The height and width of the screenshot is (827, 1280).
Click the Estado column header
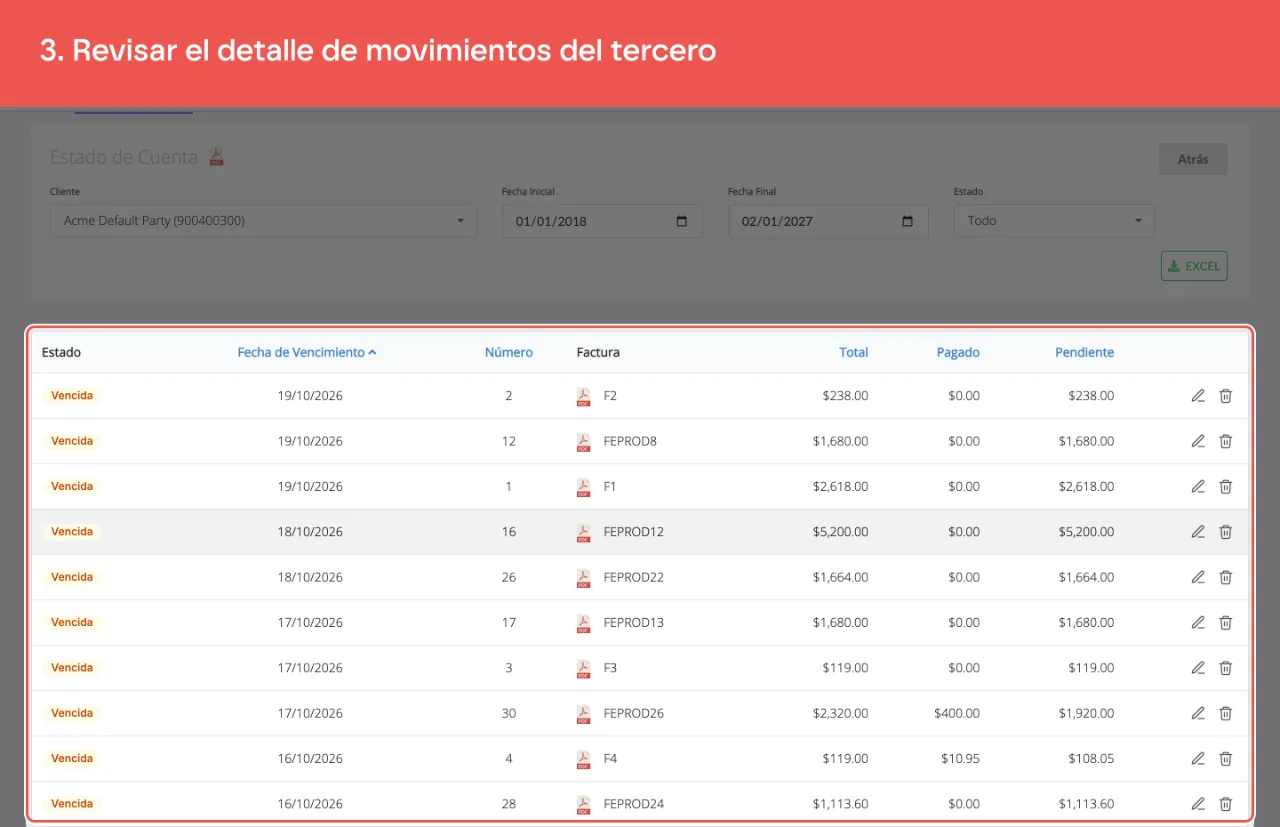coord(61,352)
